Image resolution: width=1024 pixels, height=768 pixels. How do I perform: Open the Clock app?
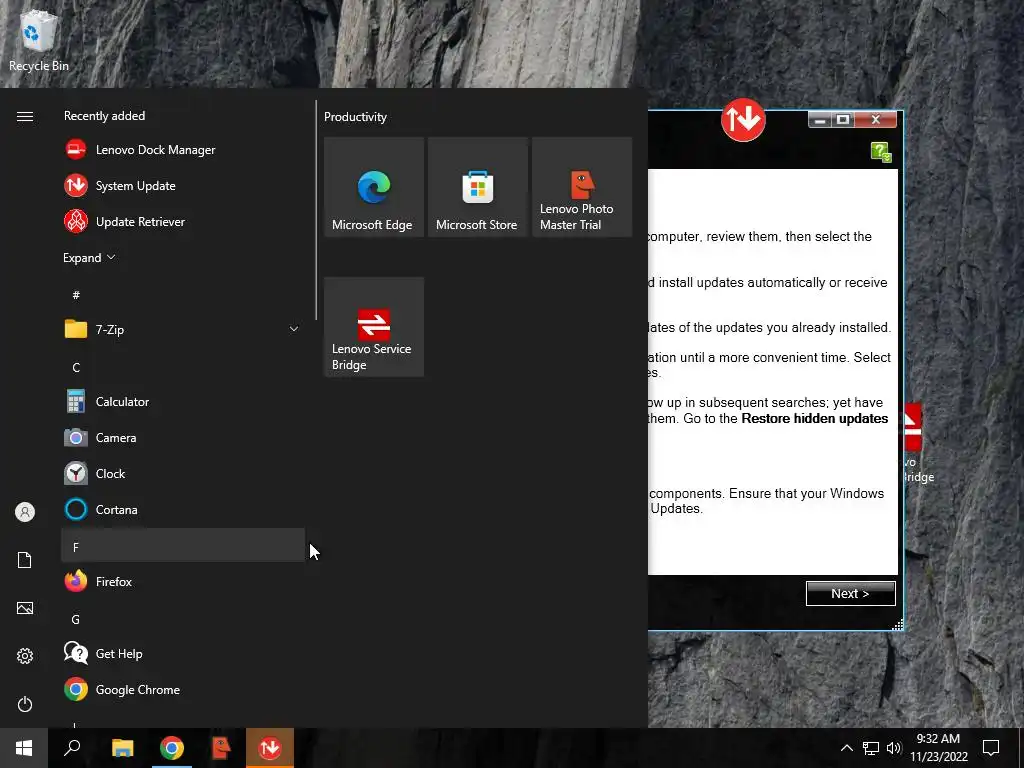[183, 473]
